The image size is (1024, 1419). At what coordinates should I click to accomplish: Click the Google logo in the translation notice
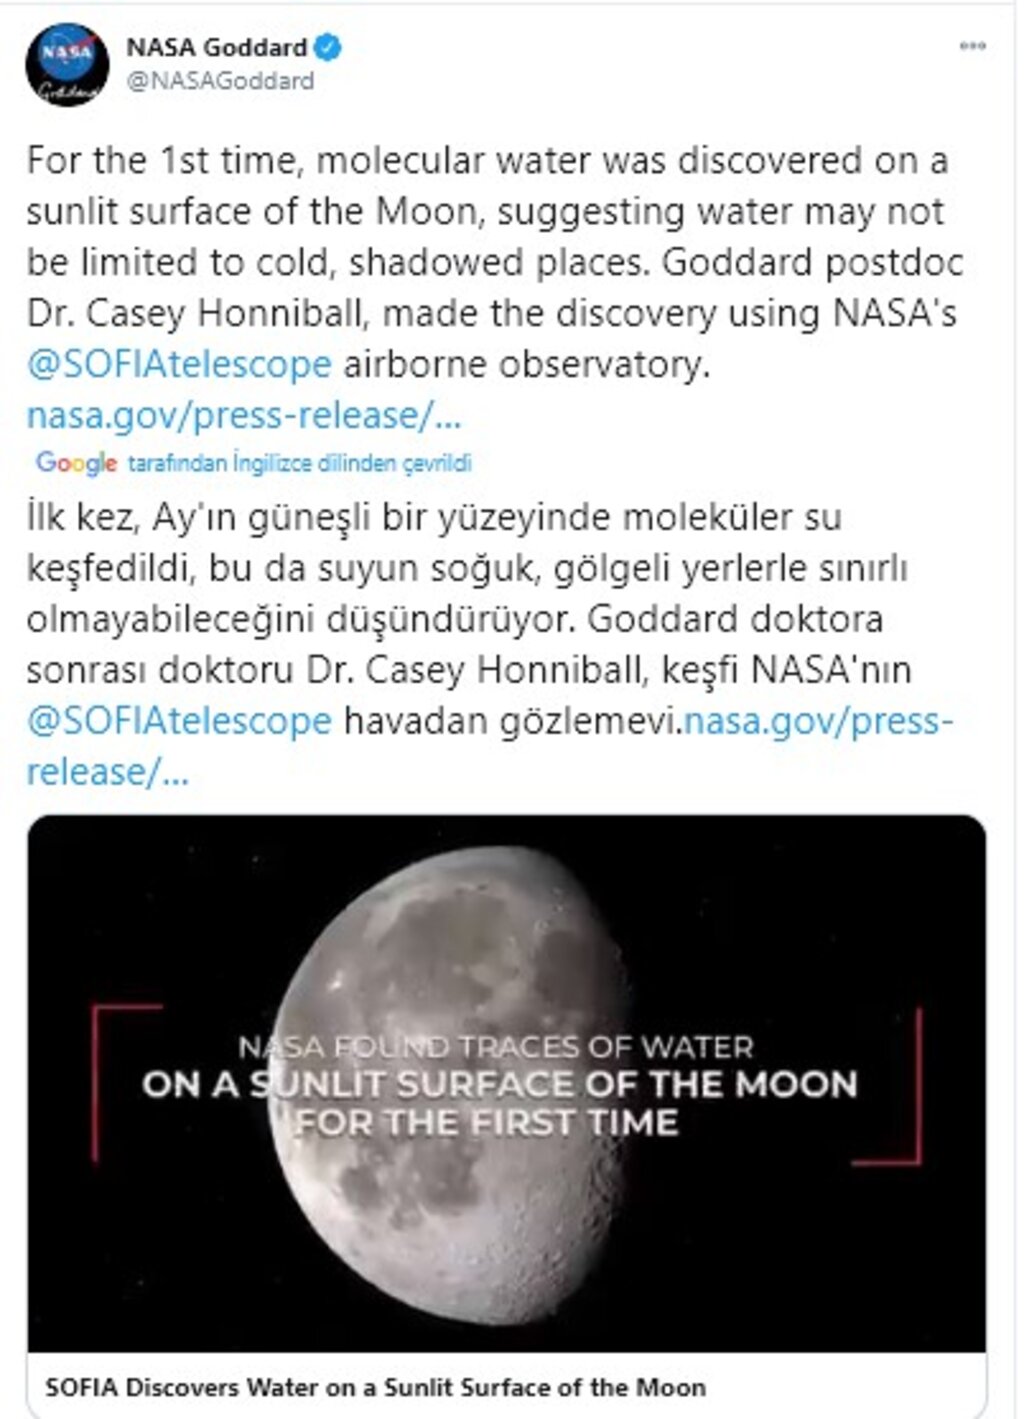point(76,463)
